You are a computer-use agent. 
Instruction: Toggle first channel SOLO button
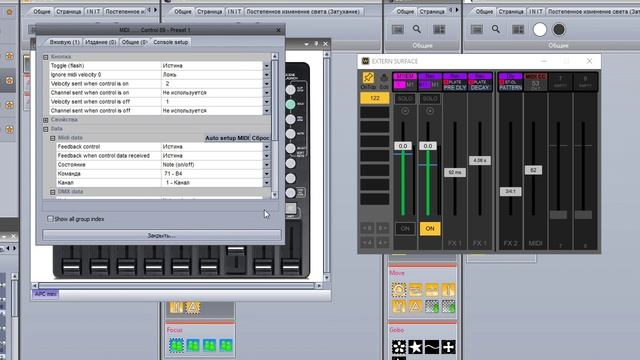405,98
